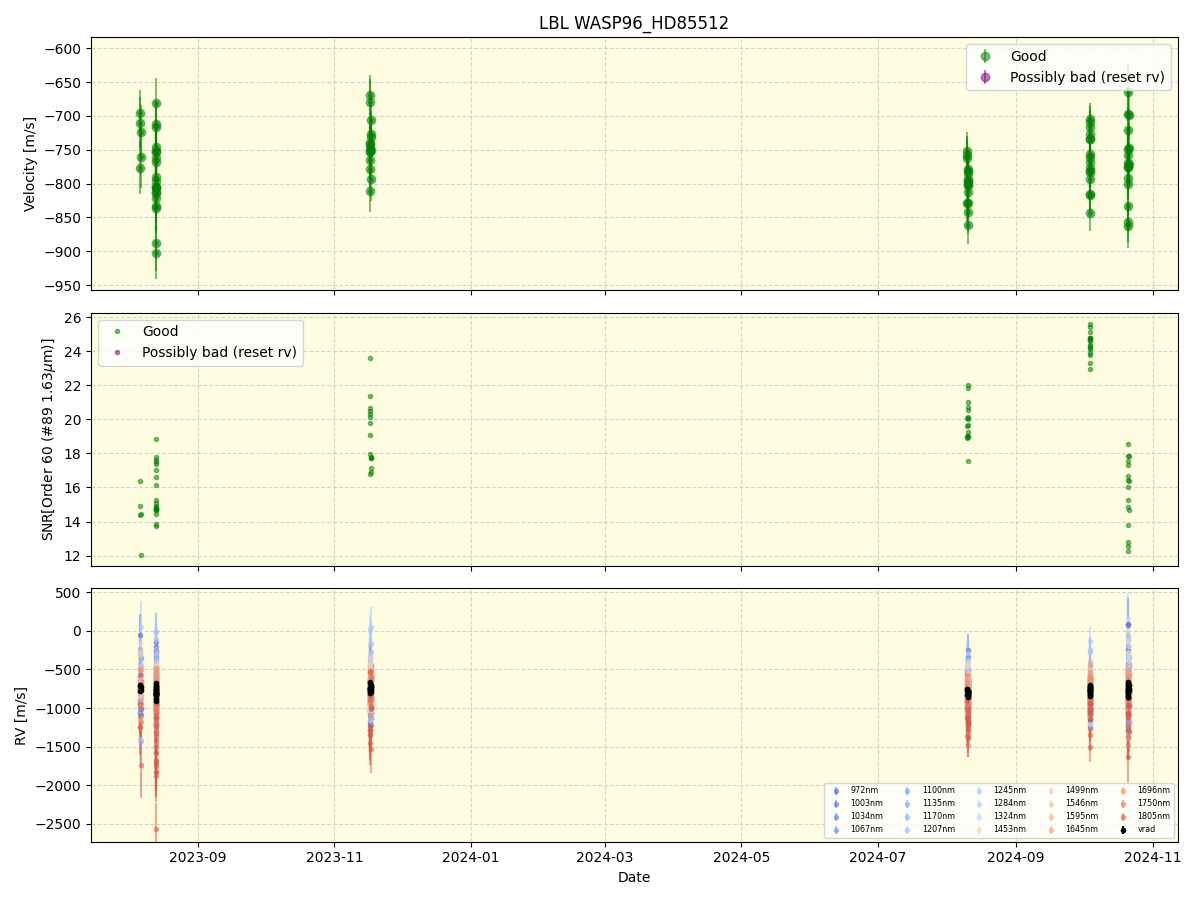Click the RV [m/s] axis label

click(x=21, y=715)
